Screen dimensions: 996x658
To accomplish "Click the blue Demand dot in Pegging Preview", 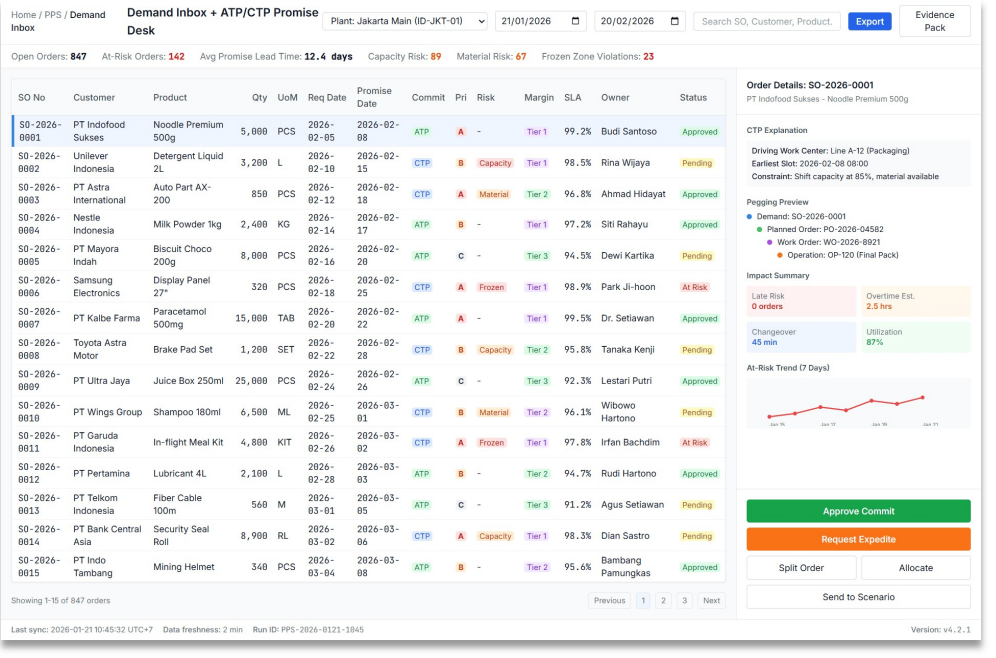I will pos(750,216).
